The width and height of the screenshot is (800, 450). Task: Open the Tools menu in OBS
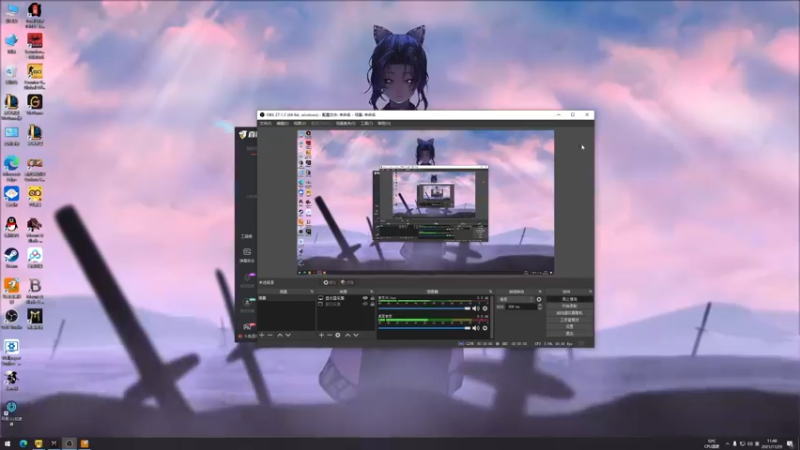366,123
